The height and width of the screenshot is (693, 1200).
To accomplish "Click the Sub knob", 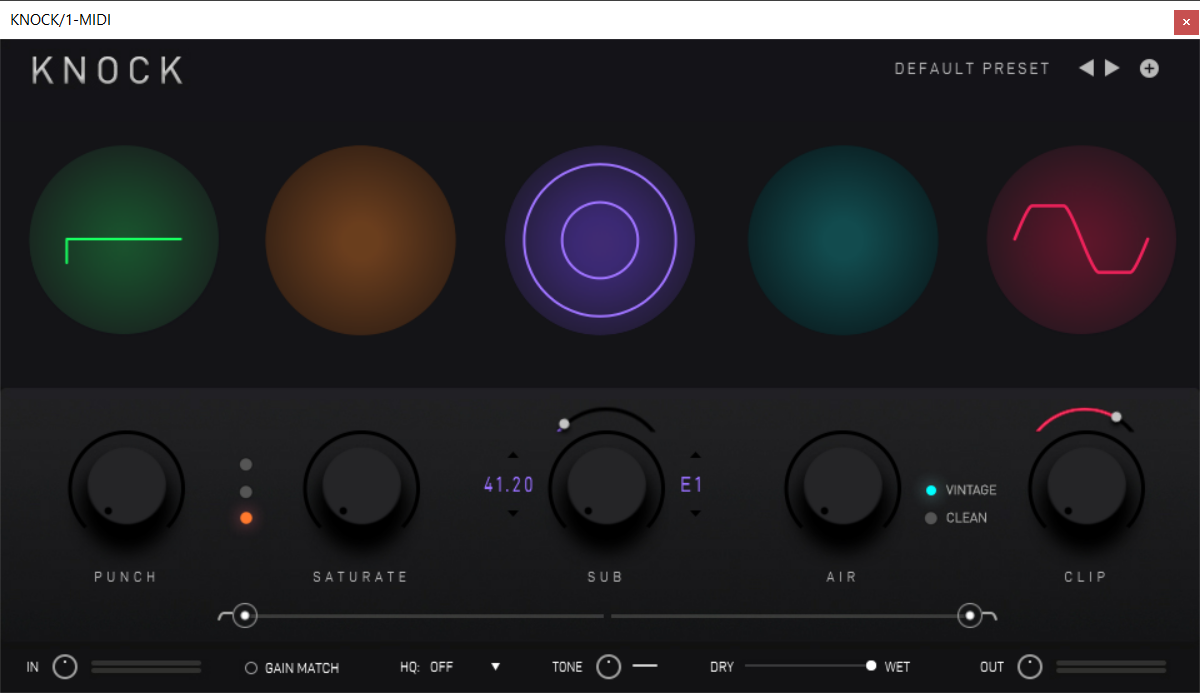I will [606, 488].
